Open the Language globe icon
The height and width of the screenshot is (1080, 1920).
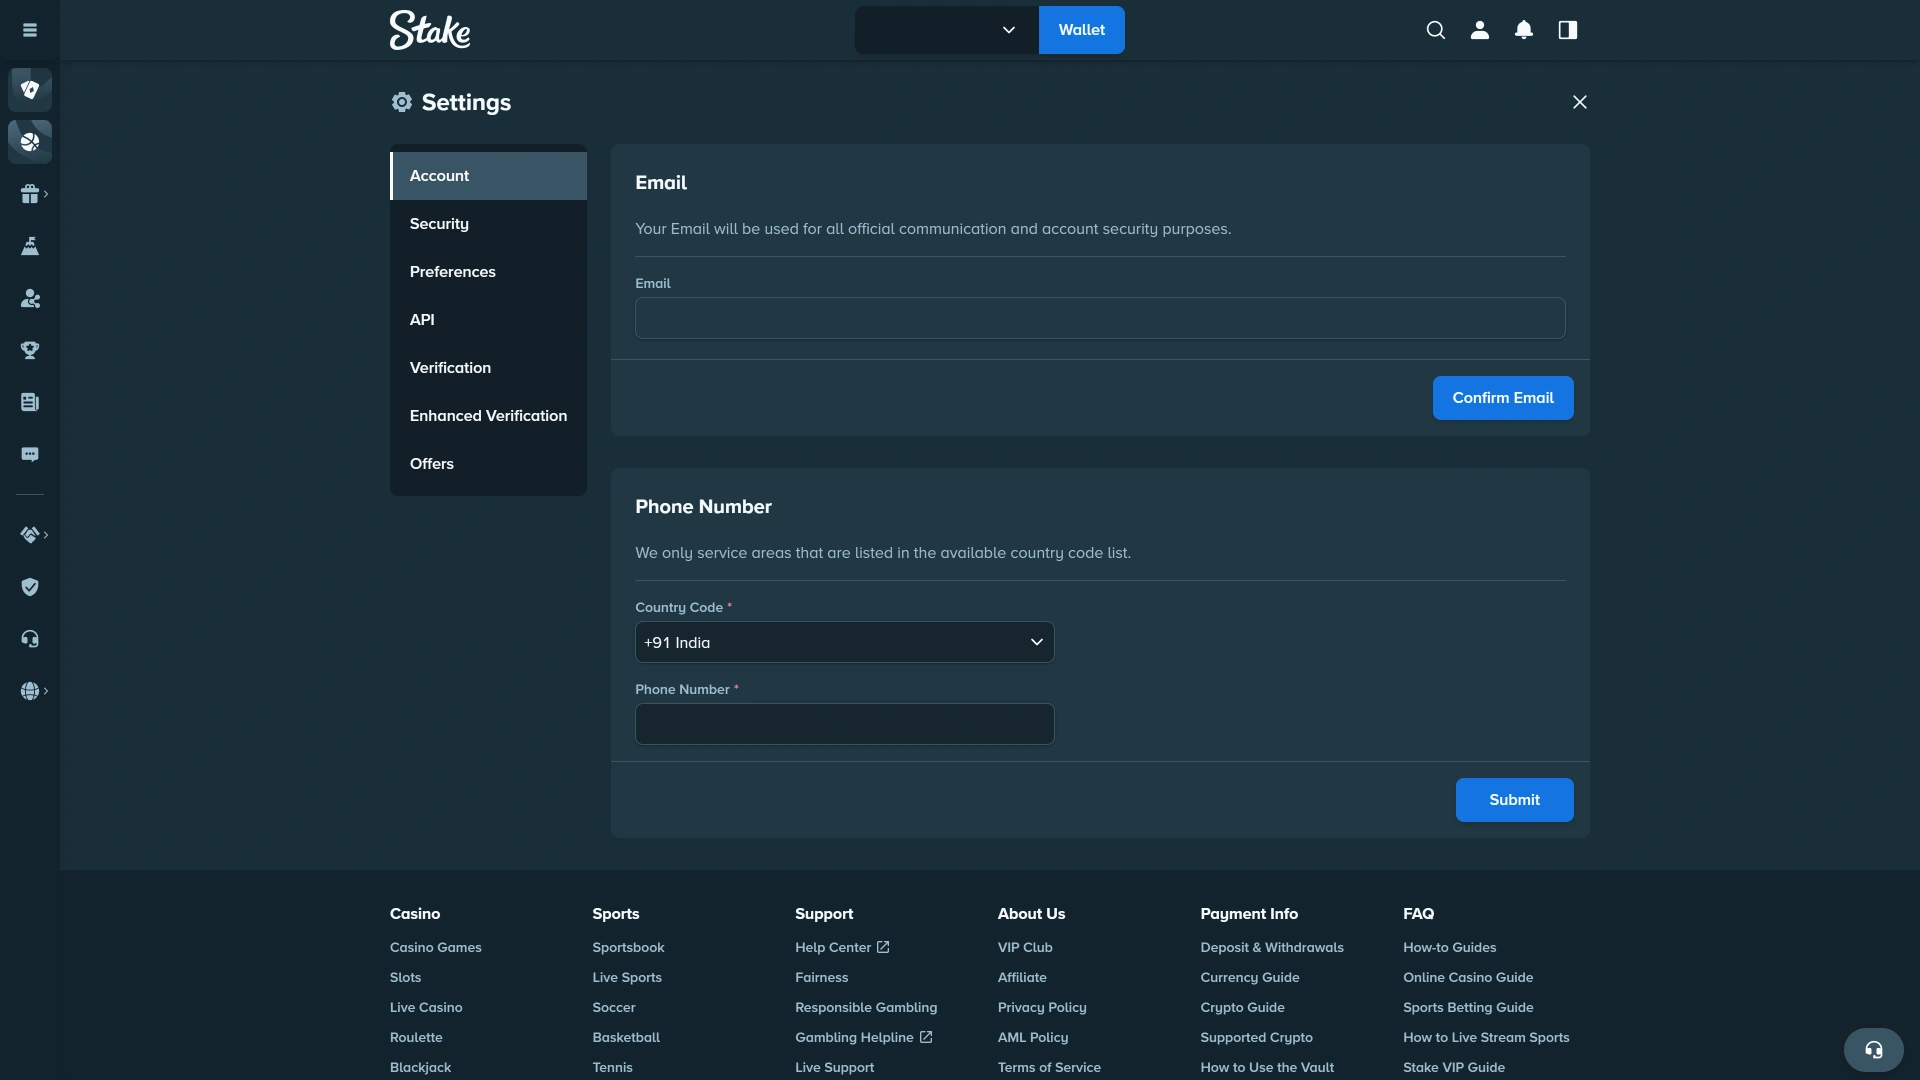click(x=30, y=691)
